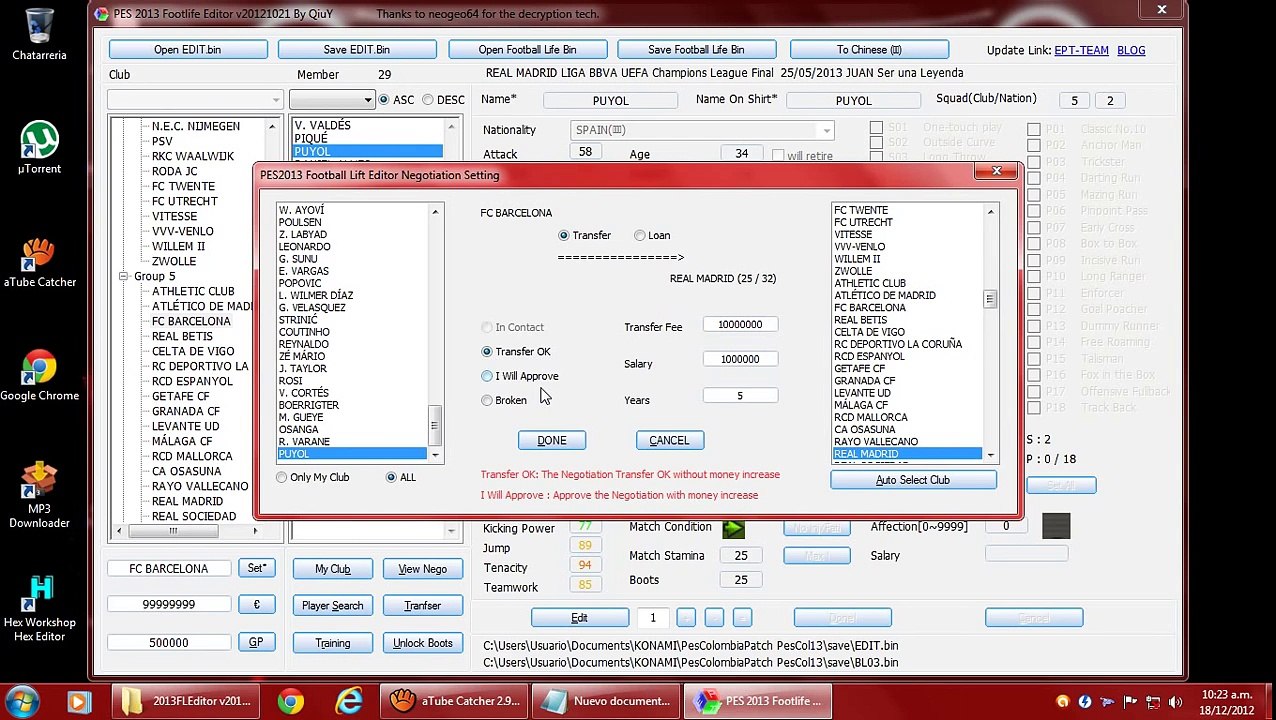
Task: Collapse the Group 5 tree node
Action: pos(123,276)
